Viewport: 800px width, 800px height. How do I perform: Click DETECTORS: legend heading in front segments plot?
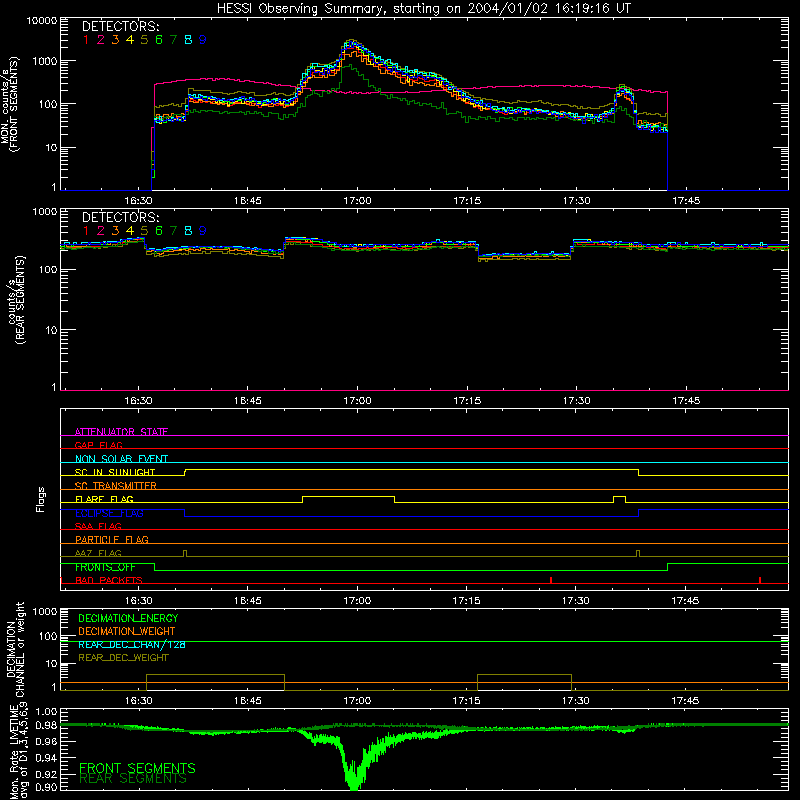[x=120, y=27]
